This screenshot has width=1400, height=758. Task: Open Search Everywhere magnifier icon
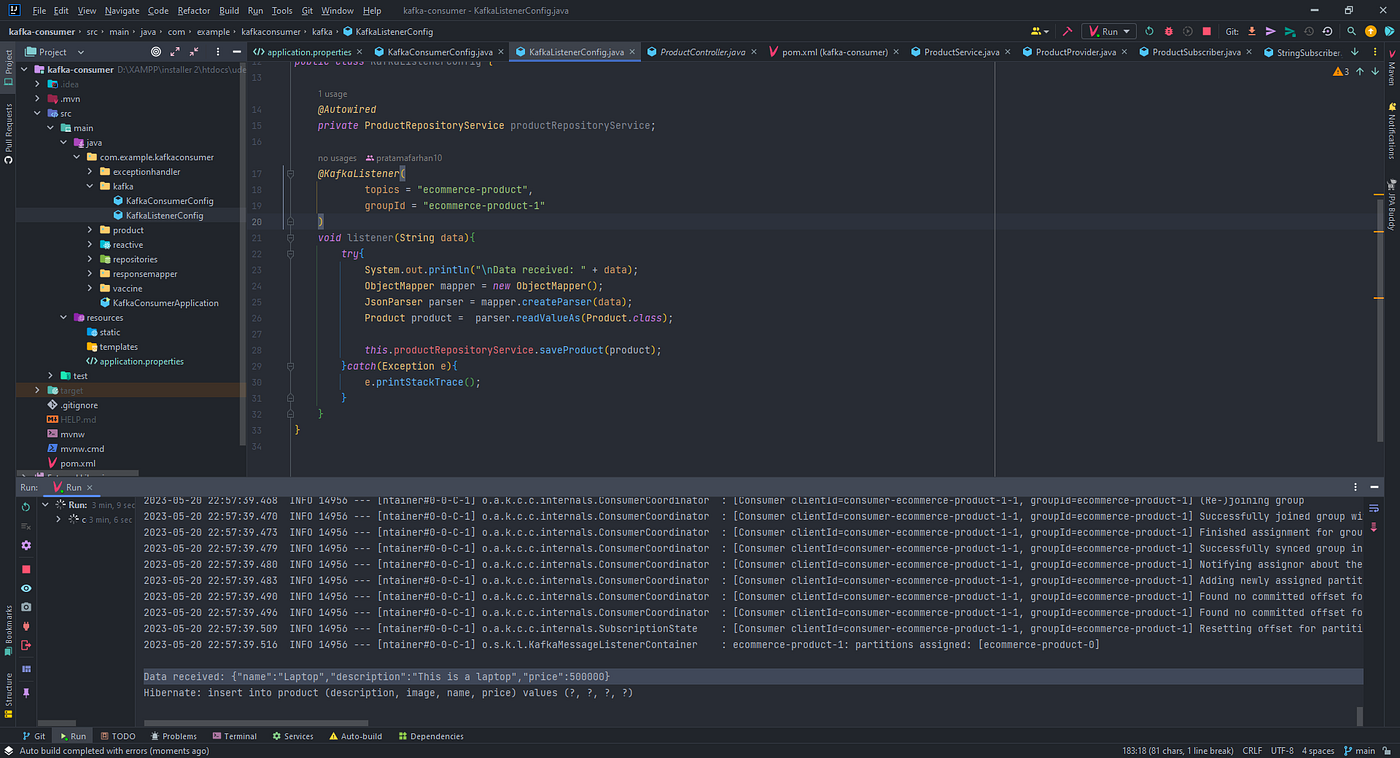[x=1351, y=32]
